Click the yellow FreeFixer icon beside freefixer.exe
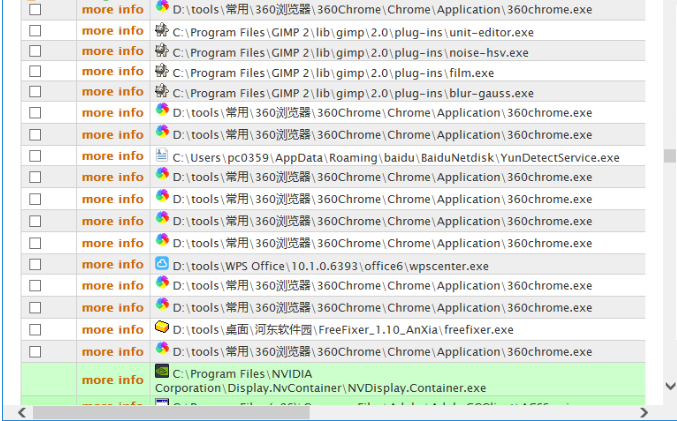The image size is (677, 421). pos(162,327)
